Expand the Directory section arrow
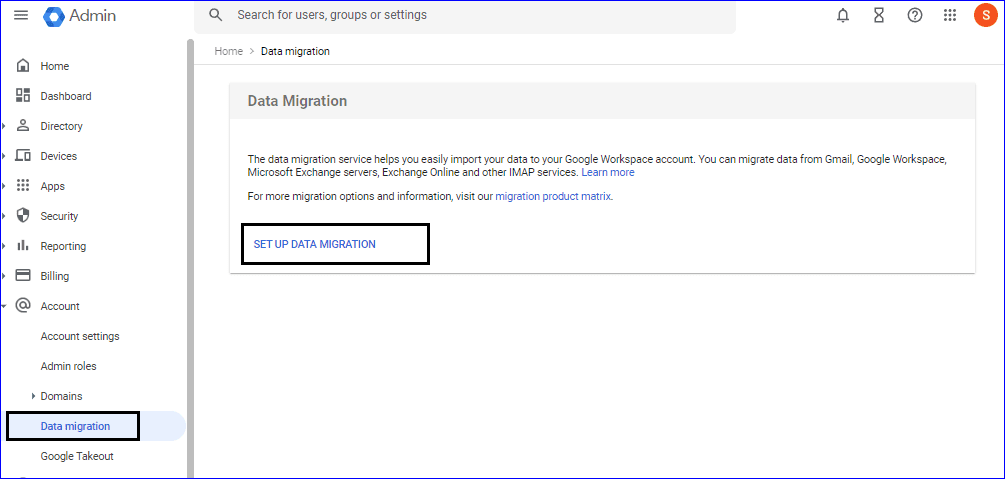The width and height of the screenshot is (1005, 479). [x=4, y=126]
